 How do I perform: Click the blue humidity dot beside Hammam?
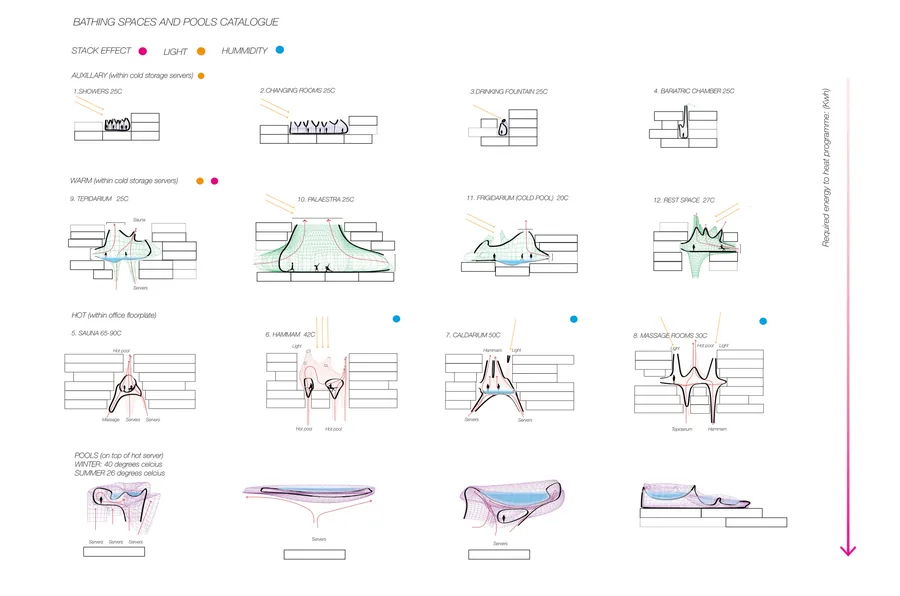coord(396,319)
